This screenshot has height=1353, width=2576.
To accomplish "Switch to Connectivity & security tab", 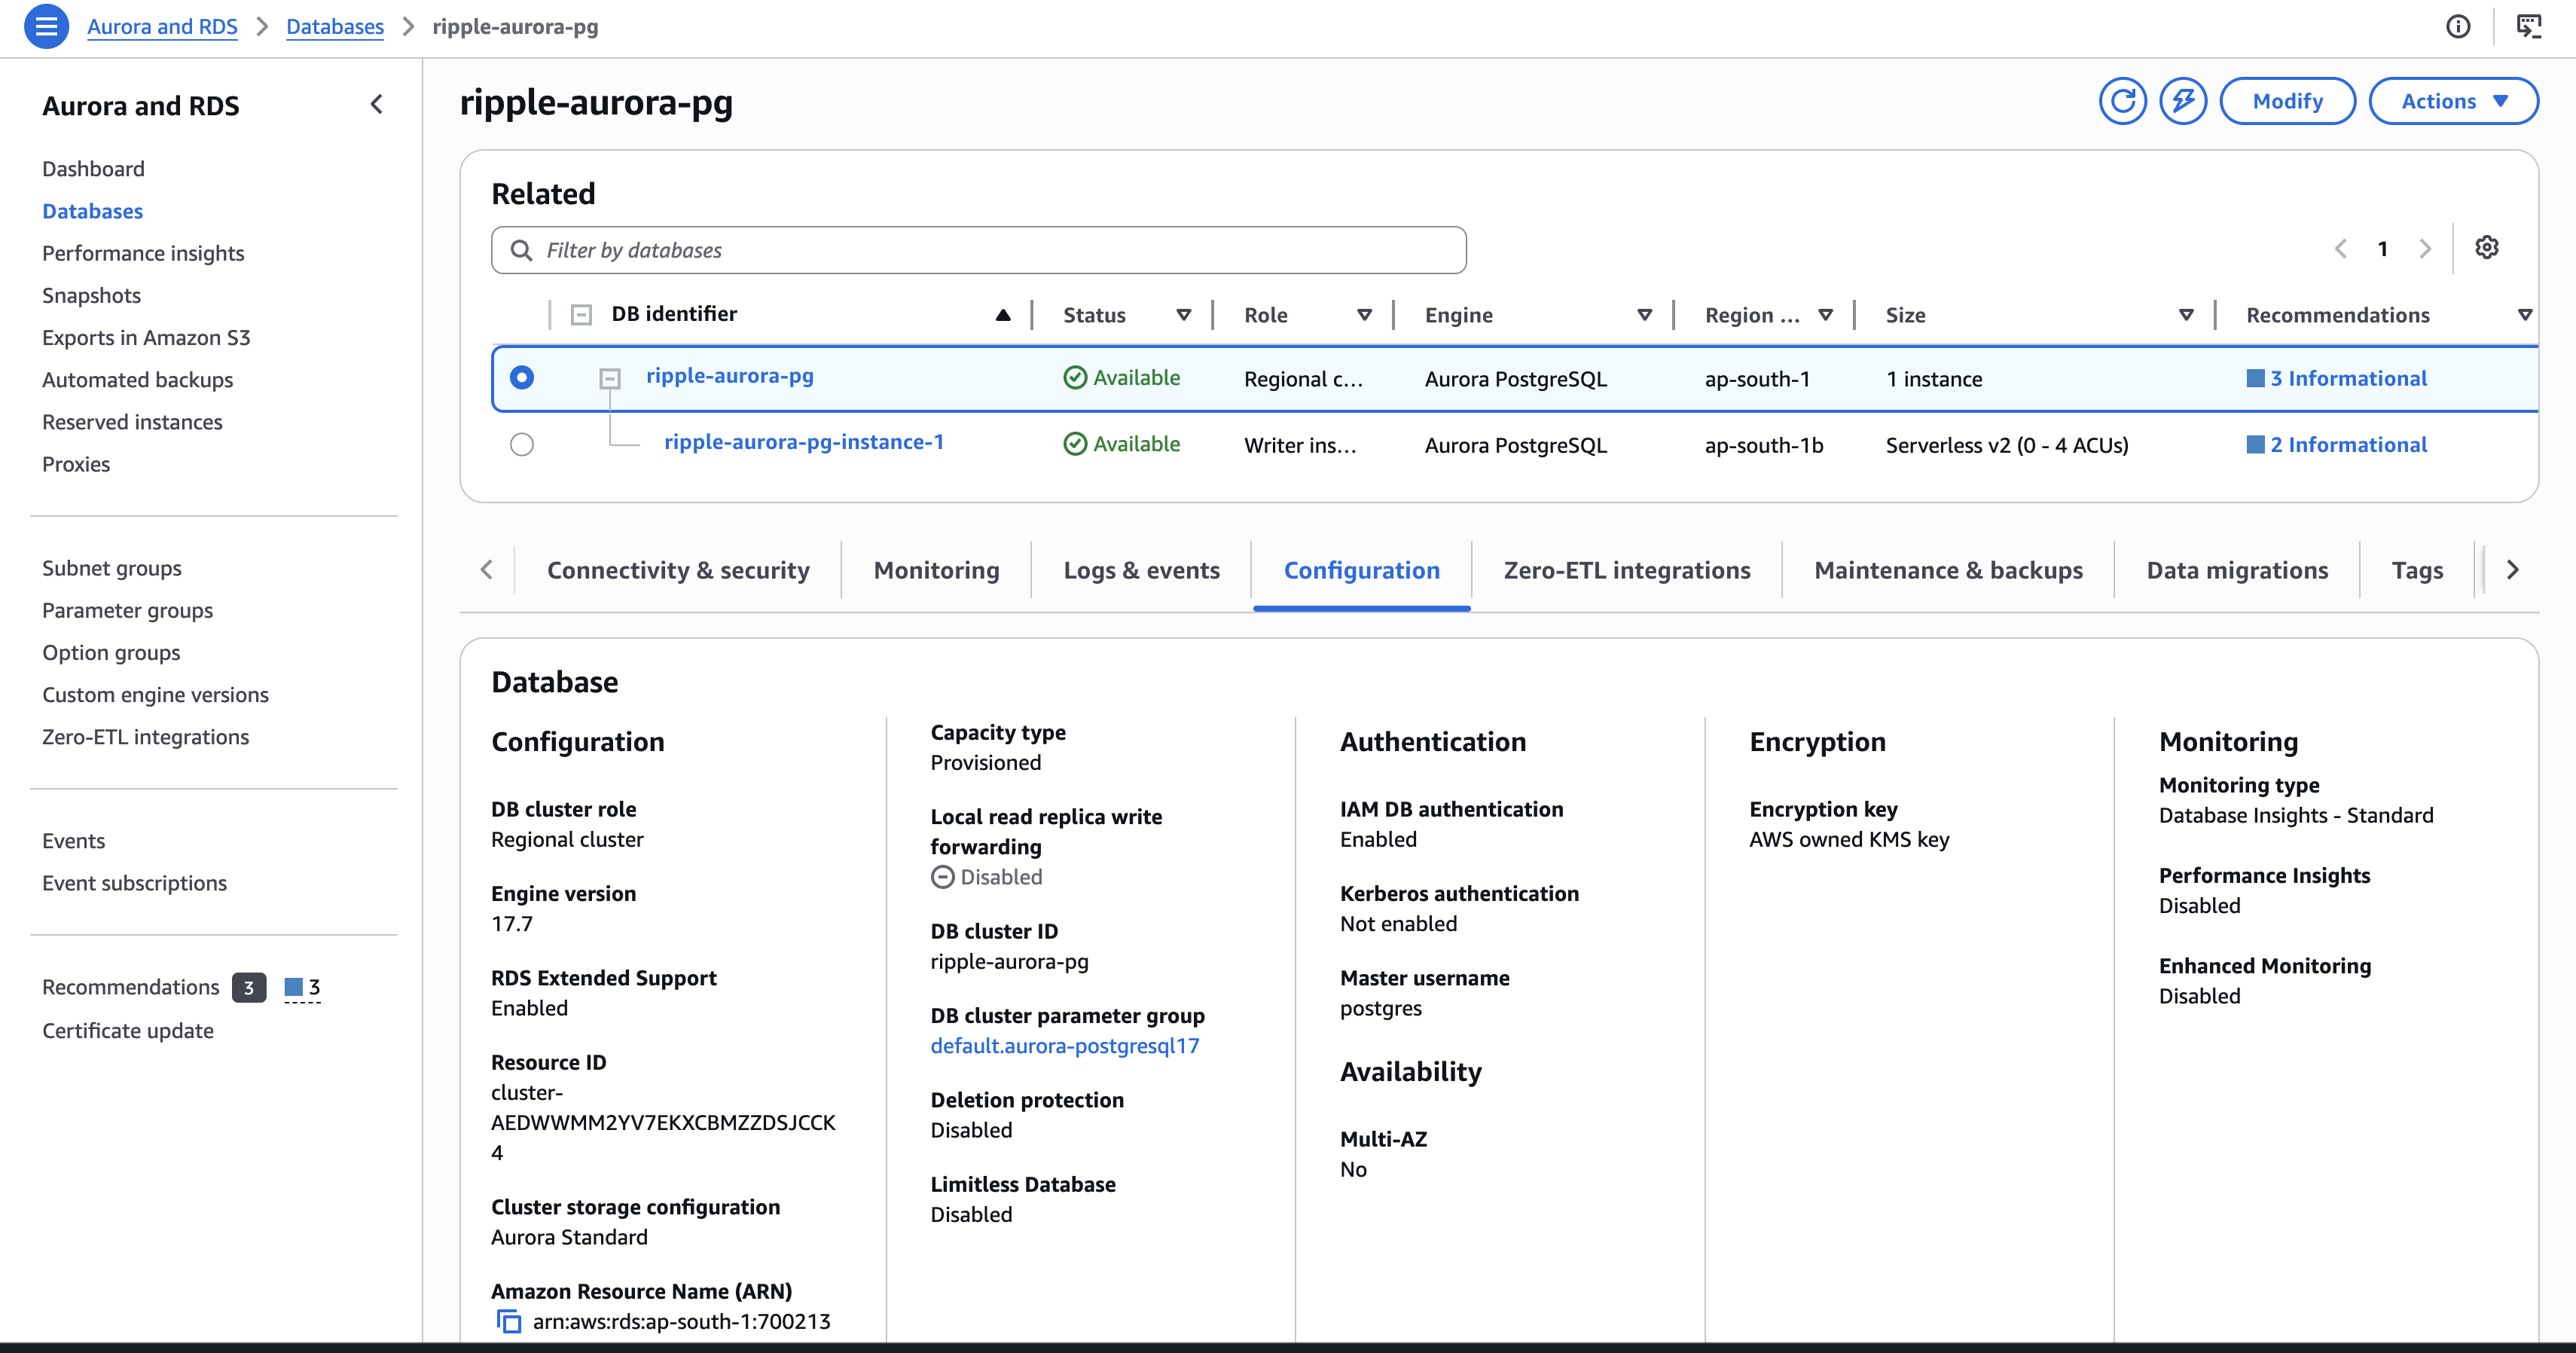I will coord(678,570).
